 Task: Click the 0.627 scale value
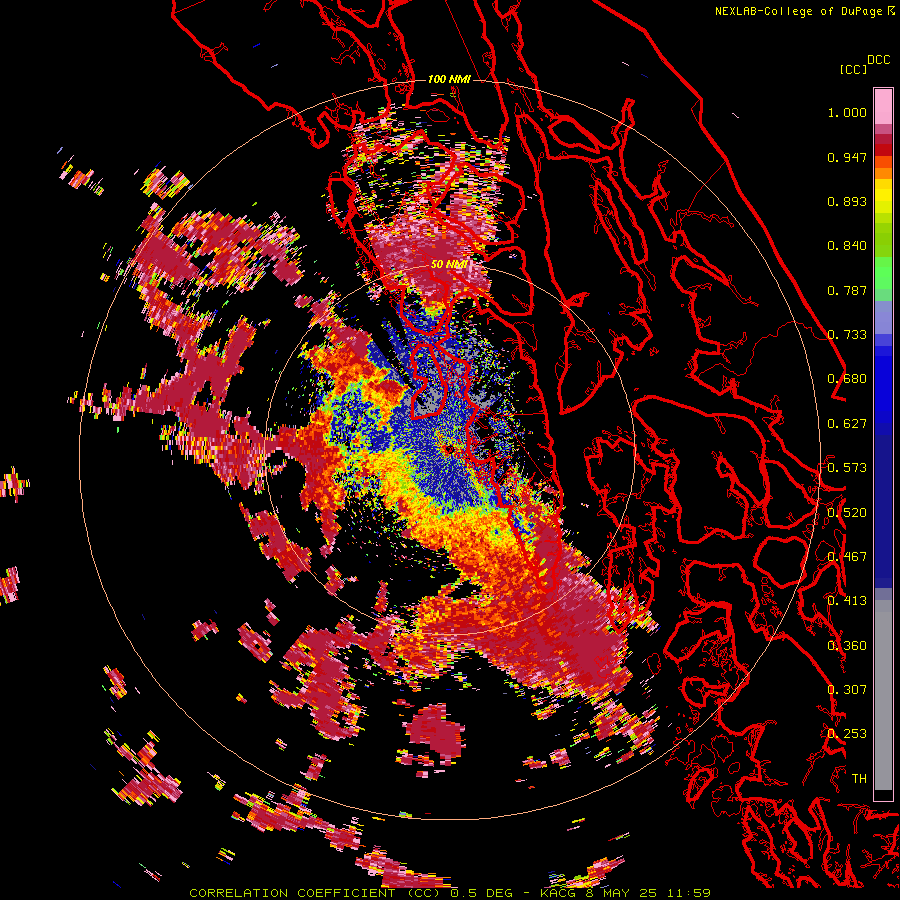pos(847,424)
